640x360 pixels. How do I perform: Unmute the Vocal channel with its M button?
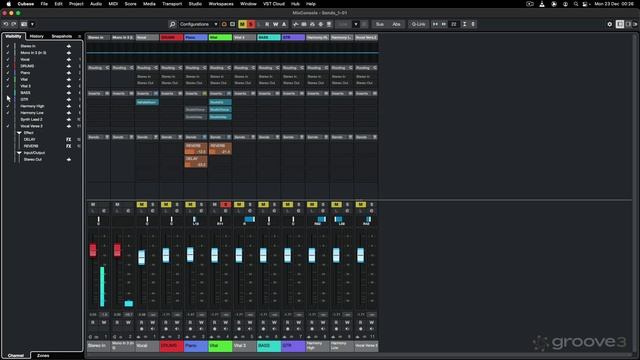tap(142, 204)
